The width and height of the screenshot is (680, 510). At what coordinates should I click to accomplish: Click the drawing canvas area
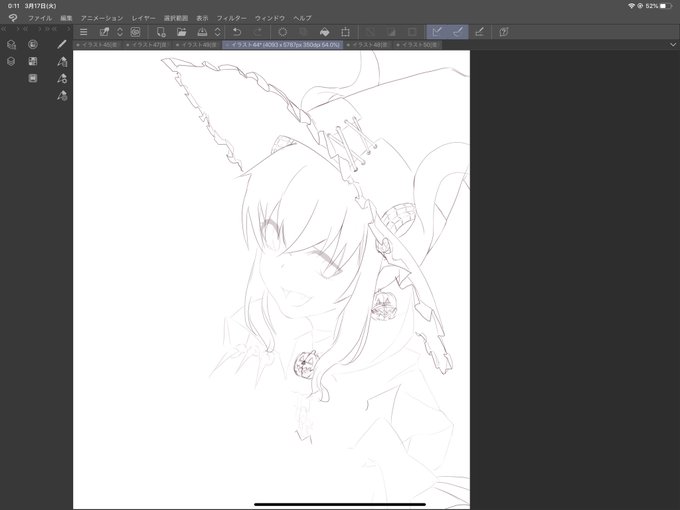271,279
